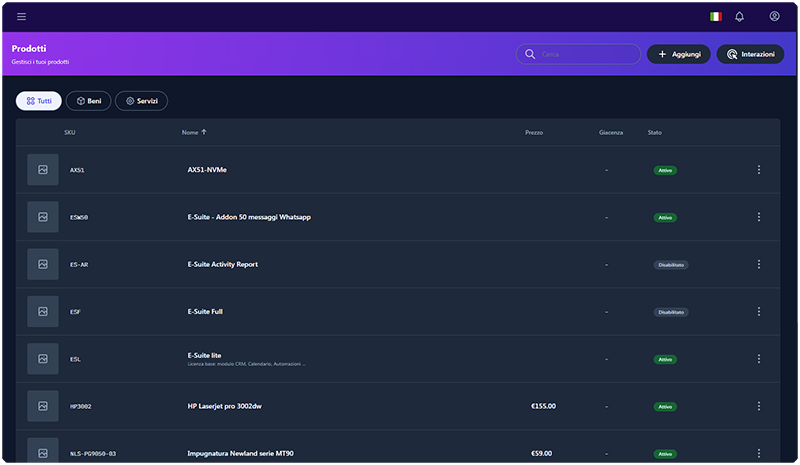Click the Interazioni button

(x=750, y=54)
